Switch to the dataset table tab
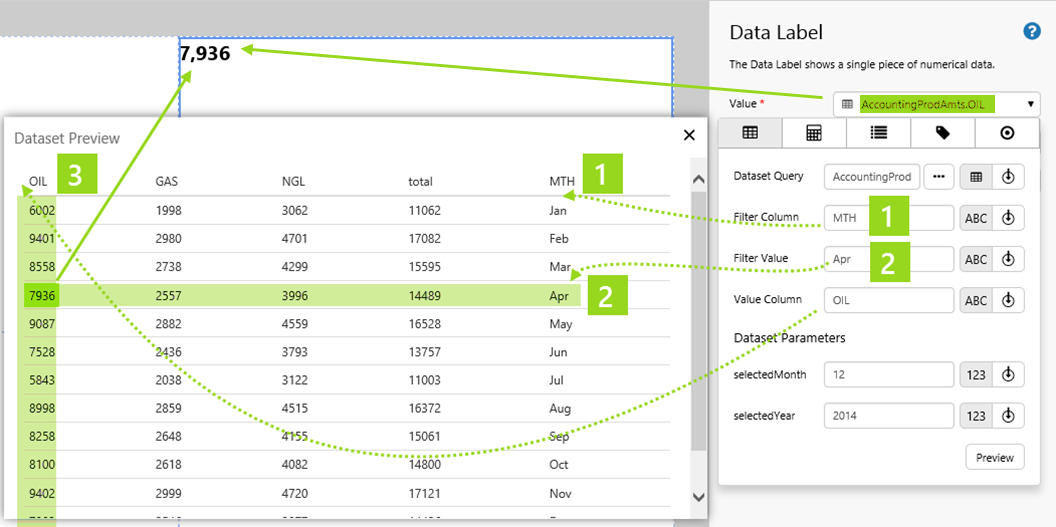This screenshot has height=527, width=1056. click(750, 133)
